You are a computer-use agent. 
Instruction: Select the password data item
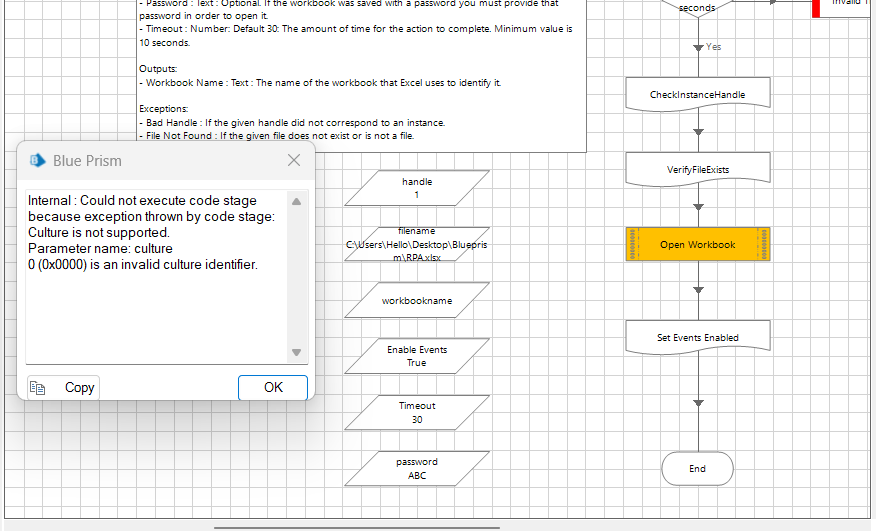click(417, 468)
